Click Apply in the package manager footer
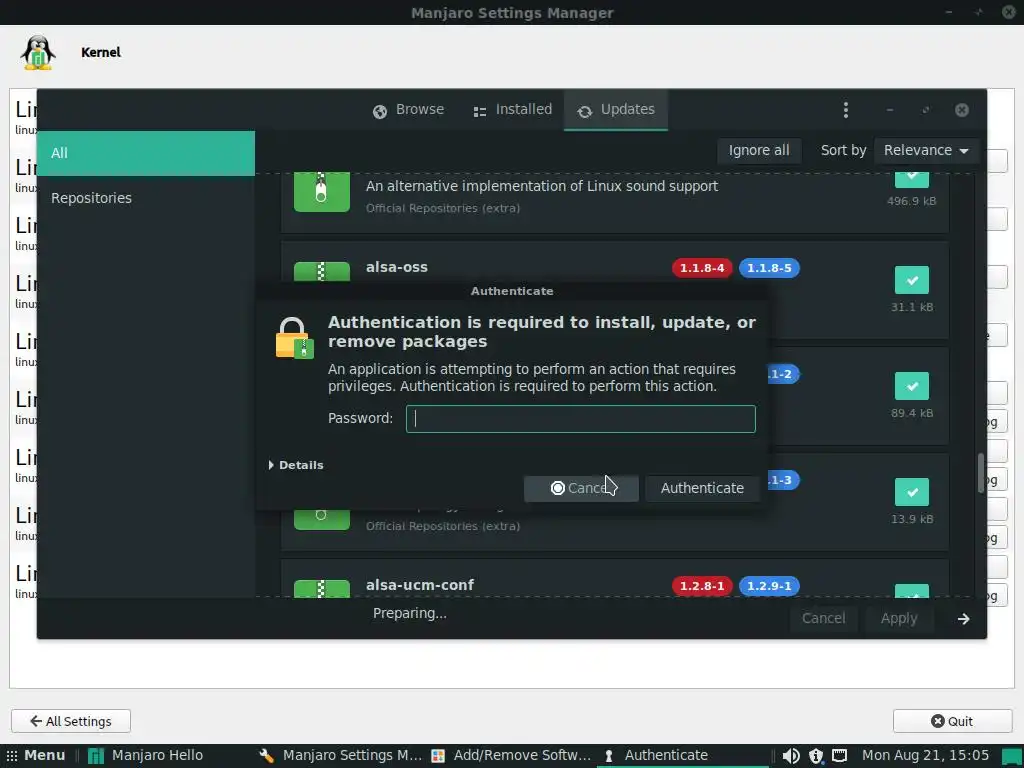The image size is (1024, 768). (899, 618)
